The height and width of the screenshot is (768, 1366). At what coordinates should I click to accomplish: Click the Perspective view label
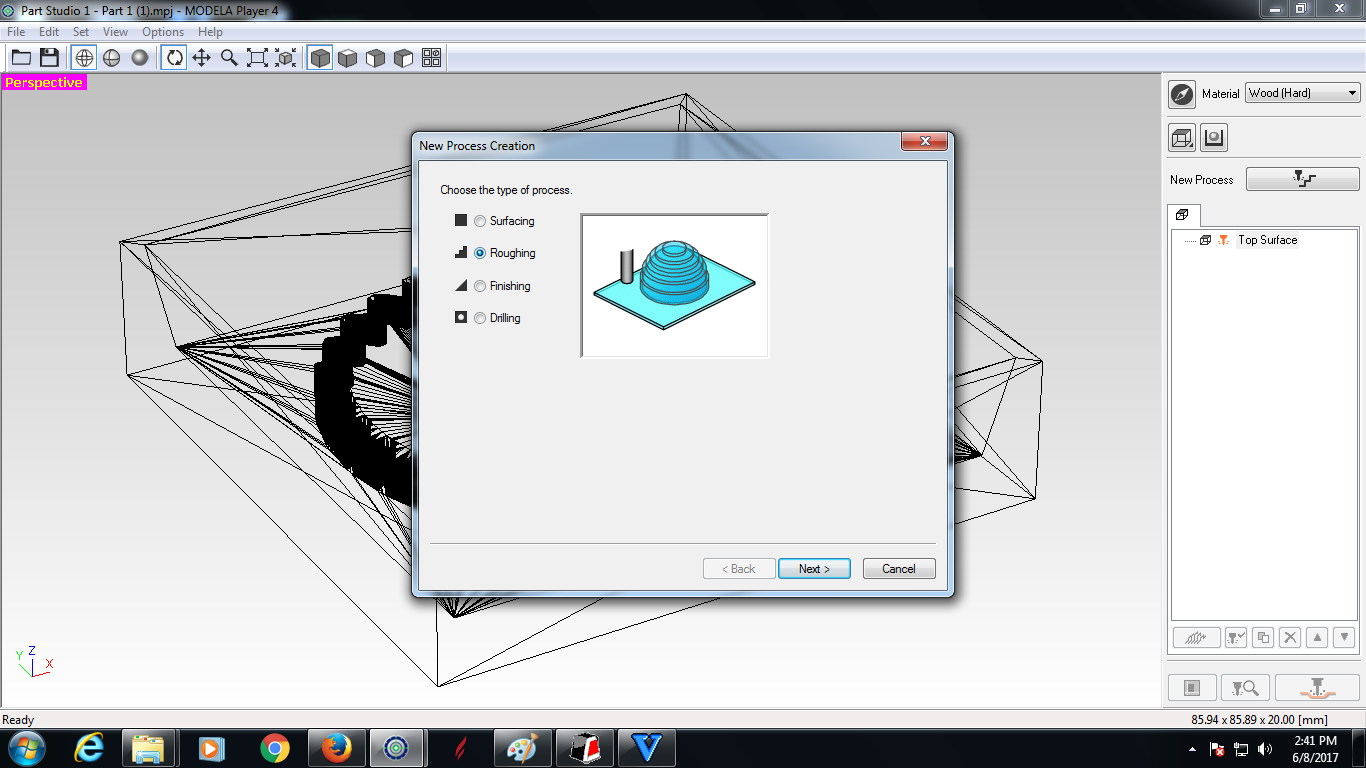pos(44,82)
